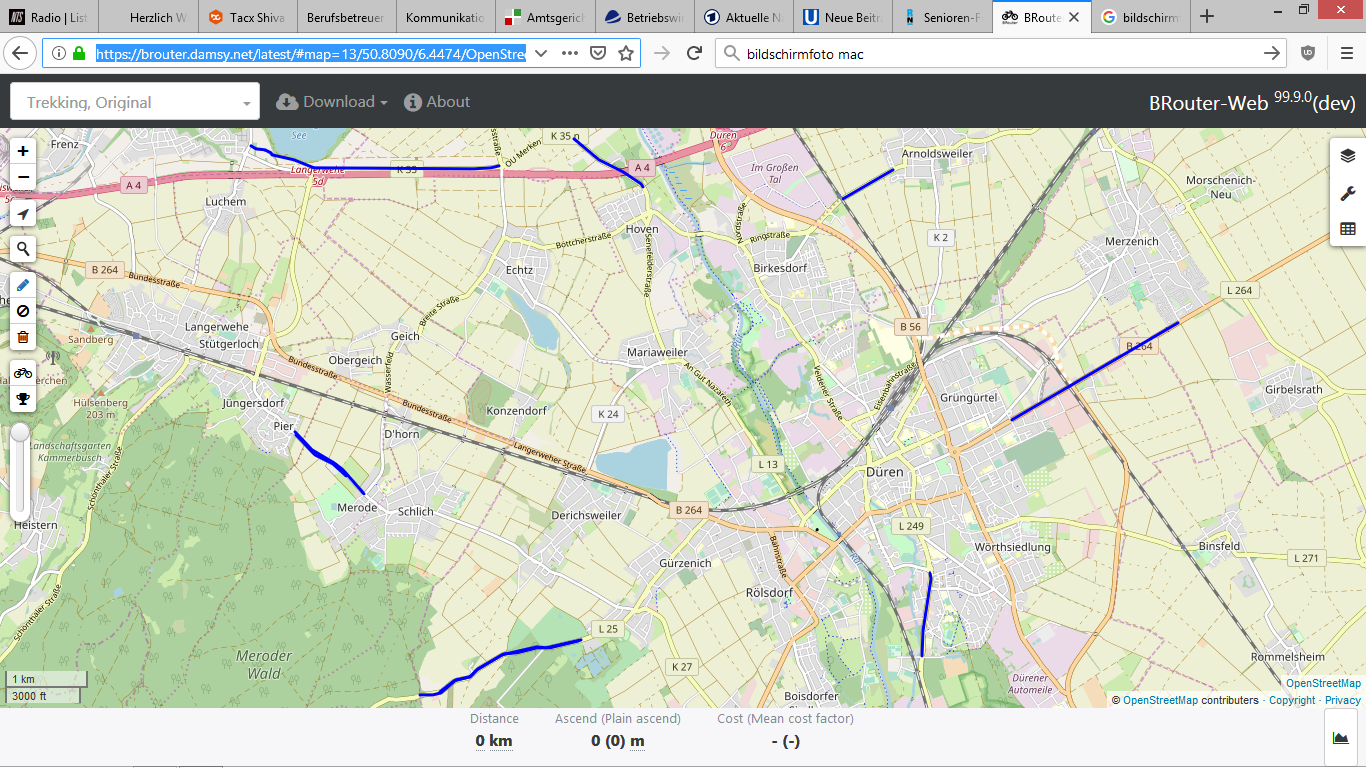Click the bicycle icon in left toolbar
This screenshot has width=1366, height=768.
coord(23,373)
